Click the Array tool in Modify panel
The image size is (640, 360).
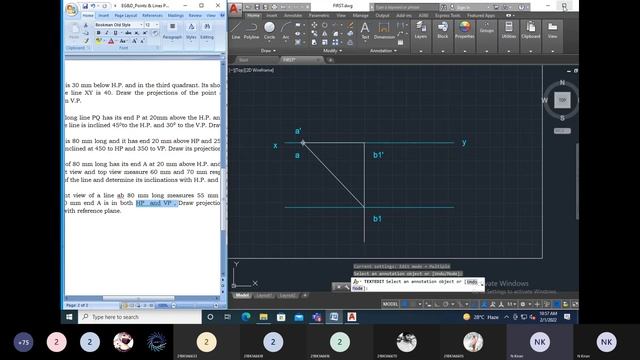tap(335, 42)
